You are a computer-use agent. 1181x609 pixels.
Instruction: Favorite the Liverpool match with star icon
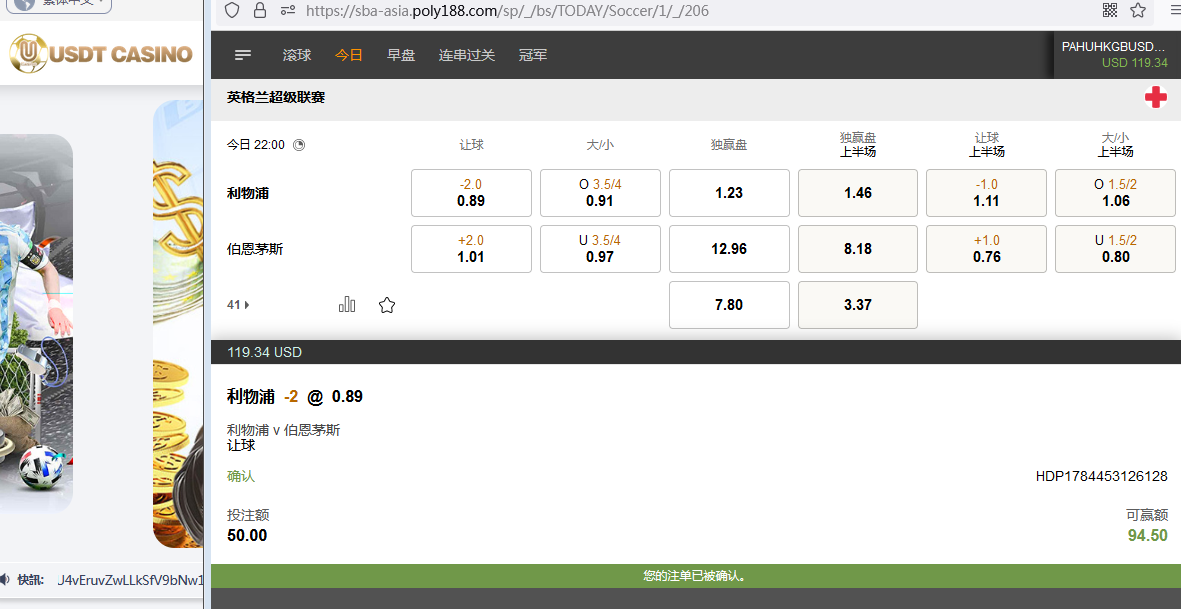point(387,305)
